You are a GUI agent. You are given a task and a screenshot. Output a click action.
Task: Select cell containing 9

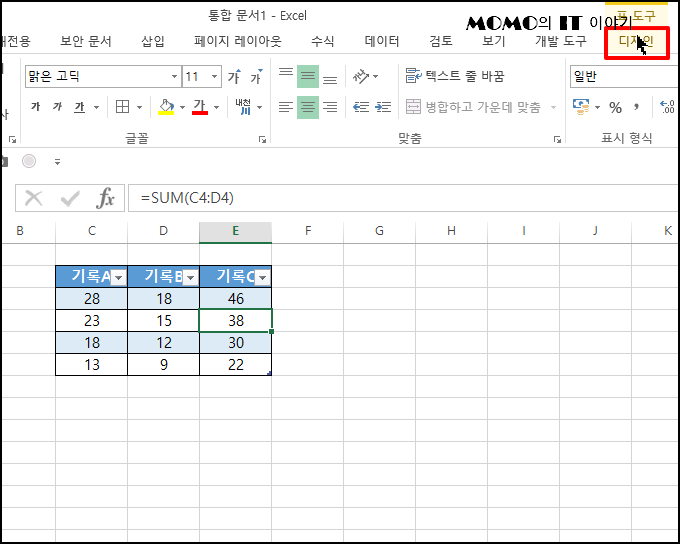point(163,364)
